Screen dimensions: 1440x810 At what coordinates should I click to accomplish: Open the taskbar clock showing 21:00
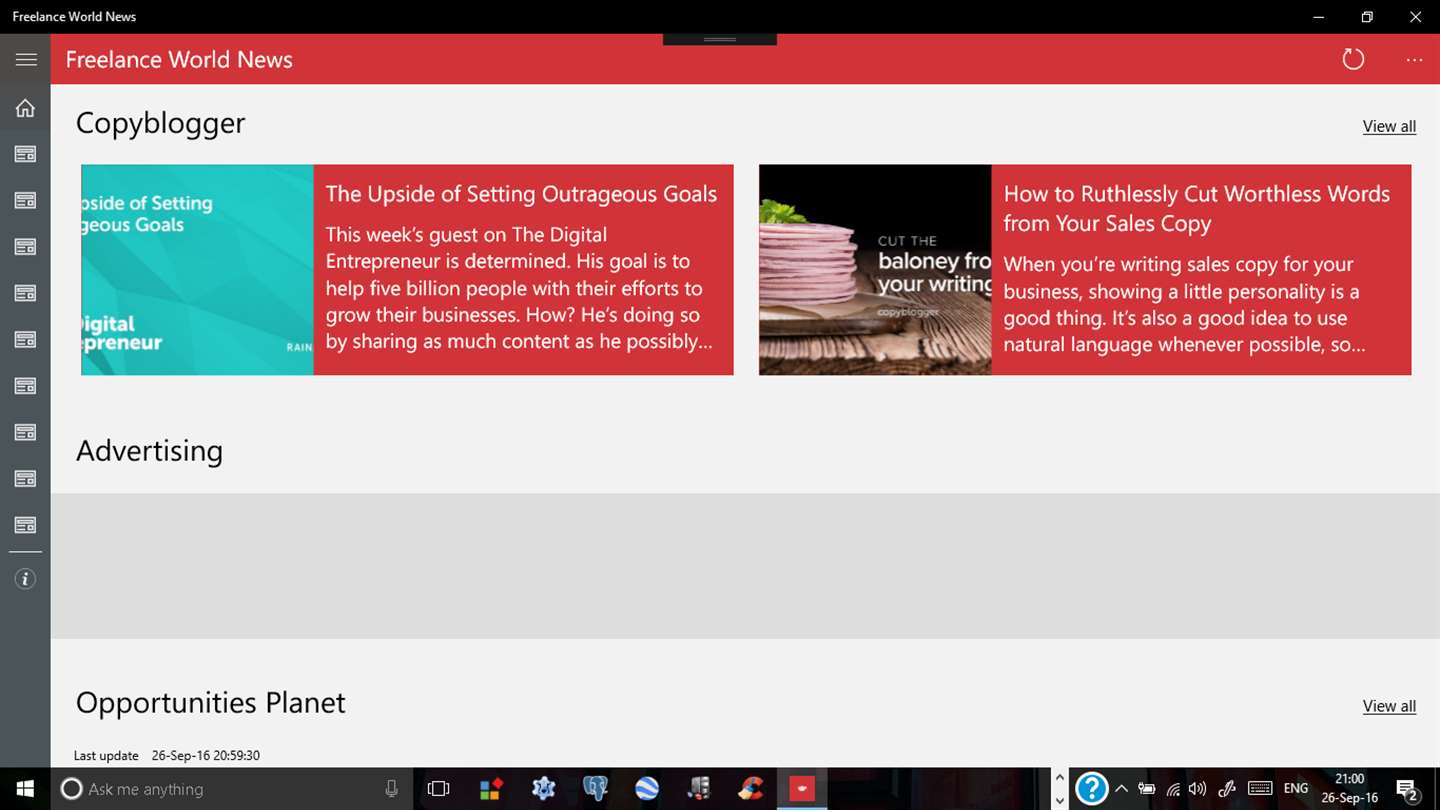(1349, 788)
